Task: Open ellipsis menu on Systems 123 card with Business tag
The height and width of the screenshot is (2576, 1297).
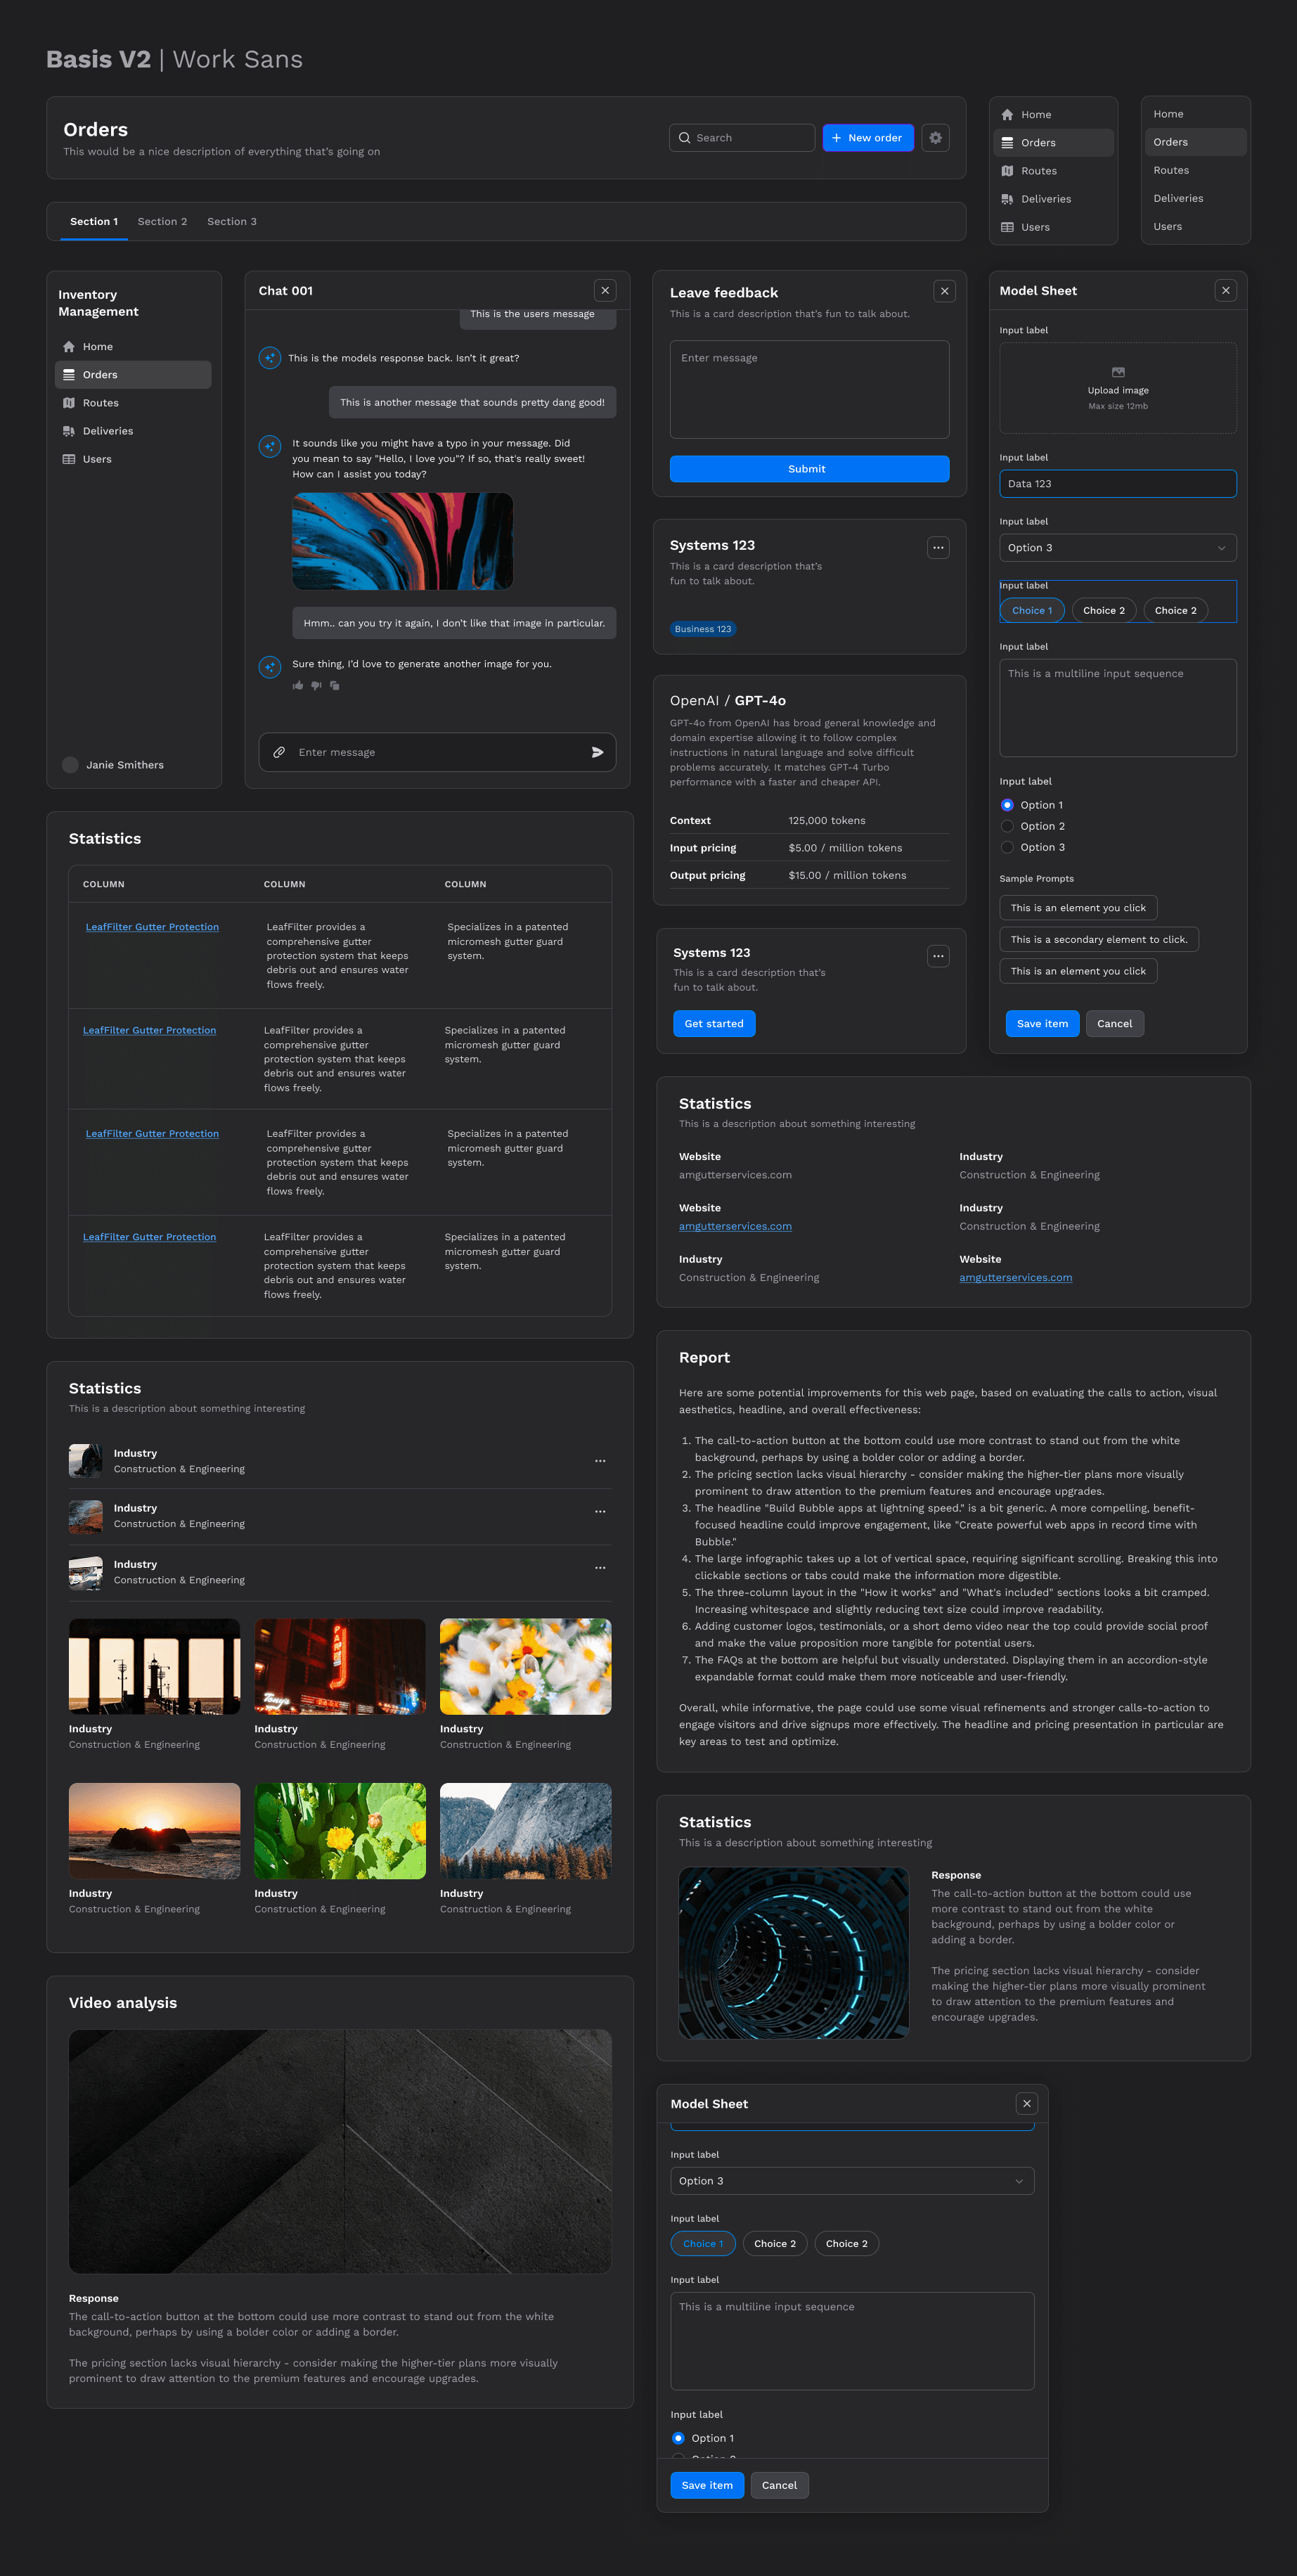Action: [x=937, y=547]
